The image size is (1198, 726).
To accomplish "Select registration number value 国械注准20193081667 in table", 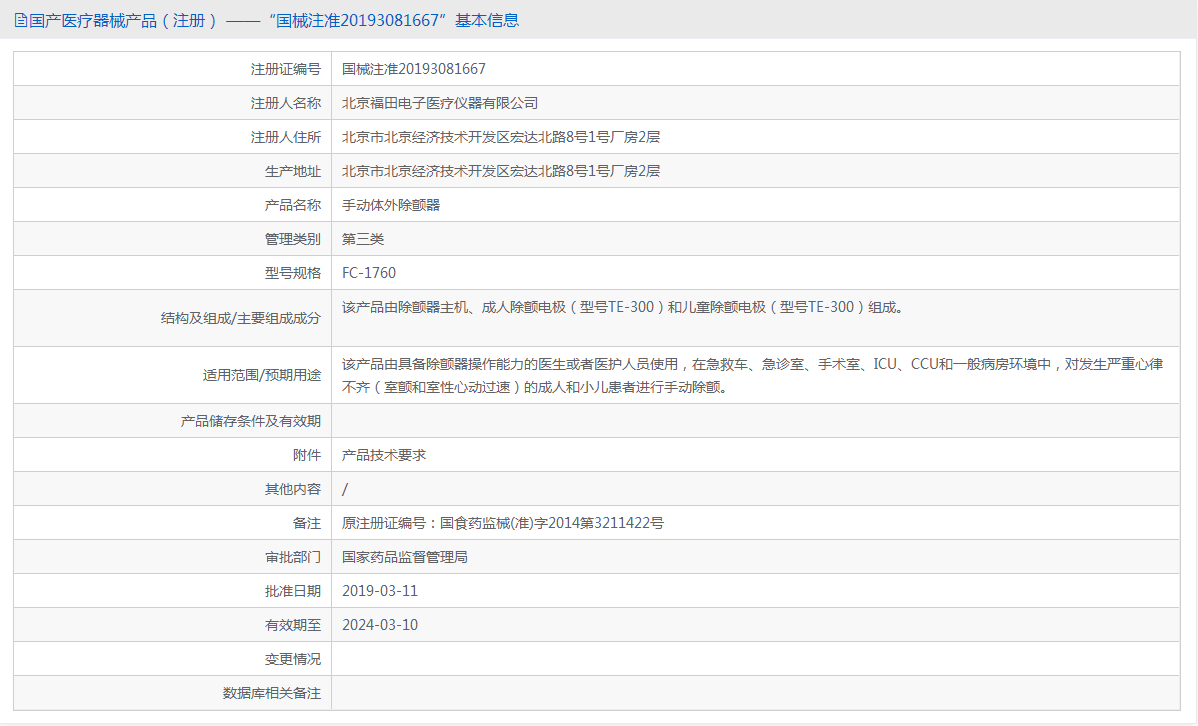I will click(x=413, y=69).
